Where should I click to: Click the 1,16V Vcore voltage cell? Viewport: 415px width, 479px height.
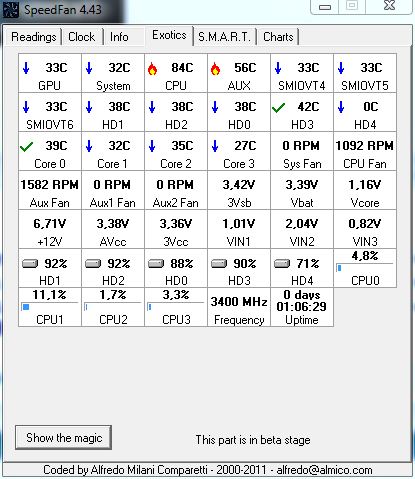pos(365,190)
